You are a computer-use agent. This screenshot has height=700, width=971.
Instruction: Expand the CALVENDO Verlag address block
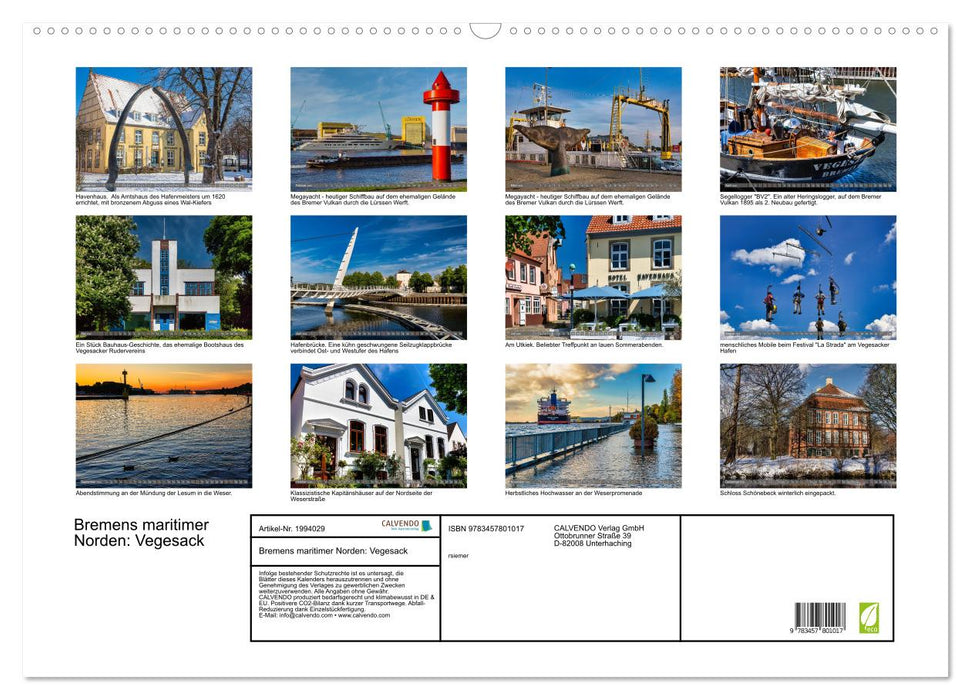coord(600,534)
